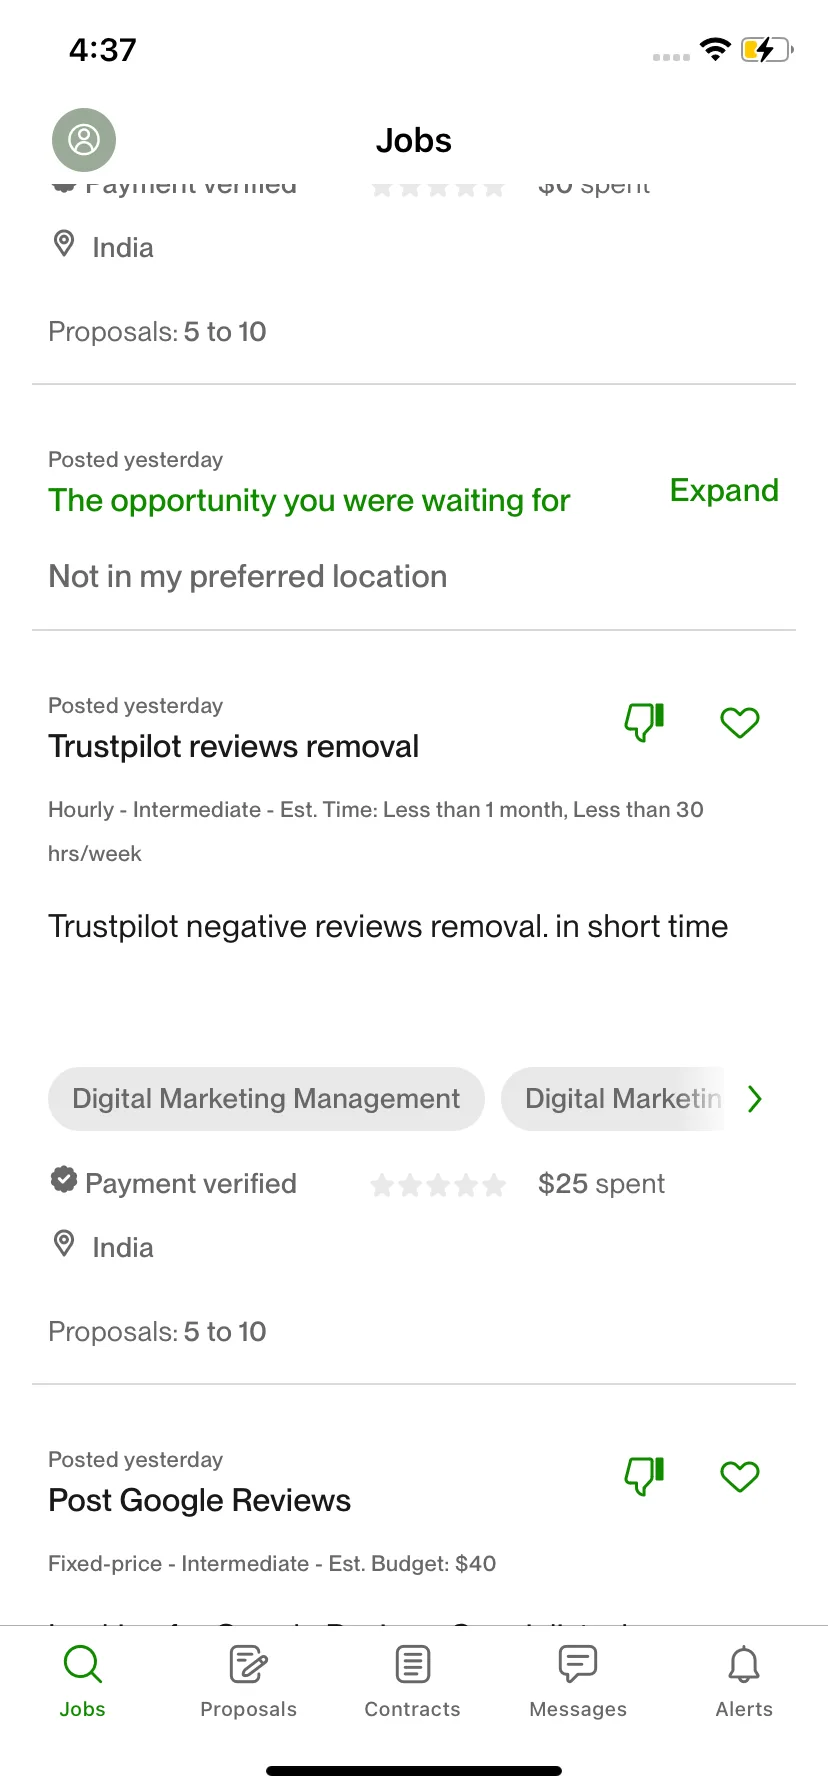Viewport: 828px width, 1792px height.
Task: Open the Jobs tab in bottom bar
Action: (82, 1681)
